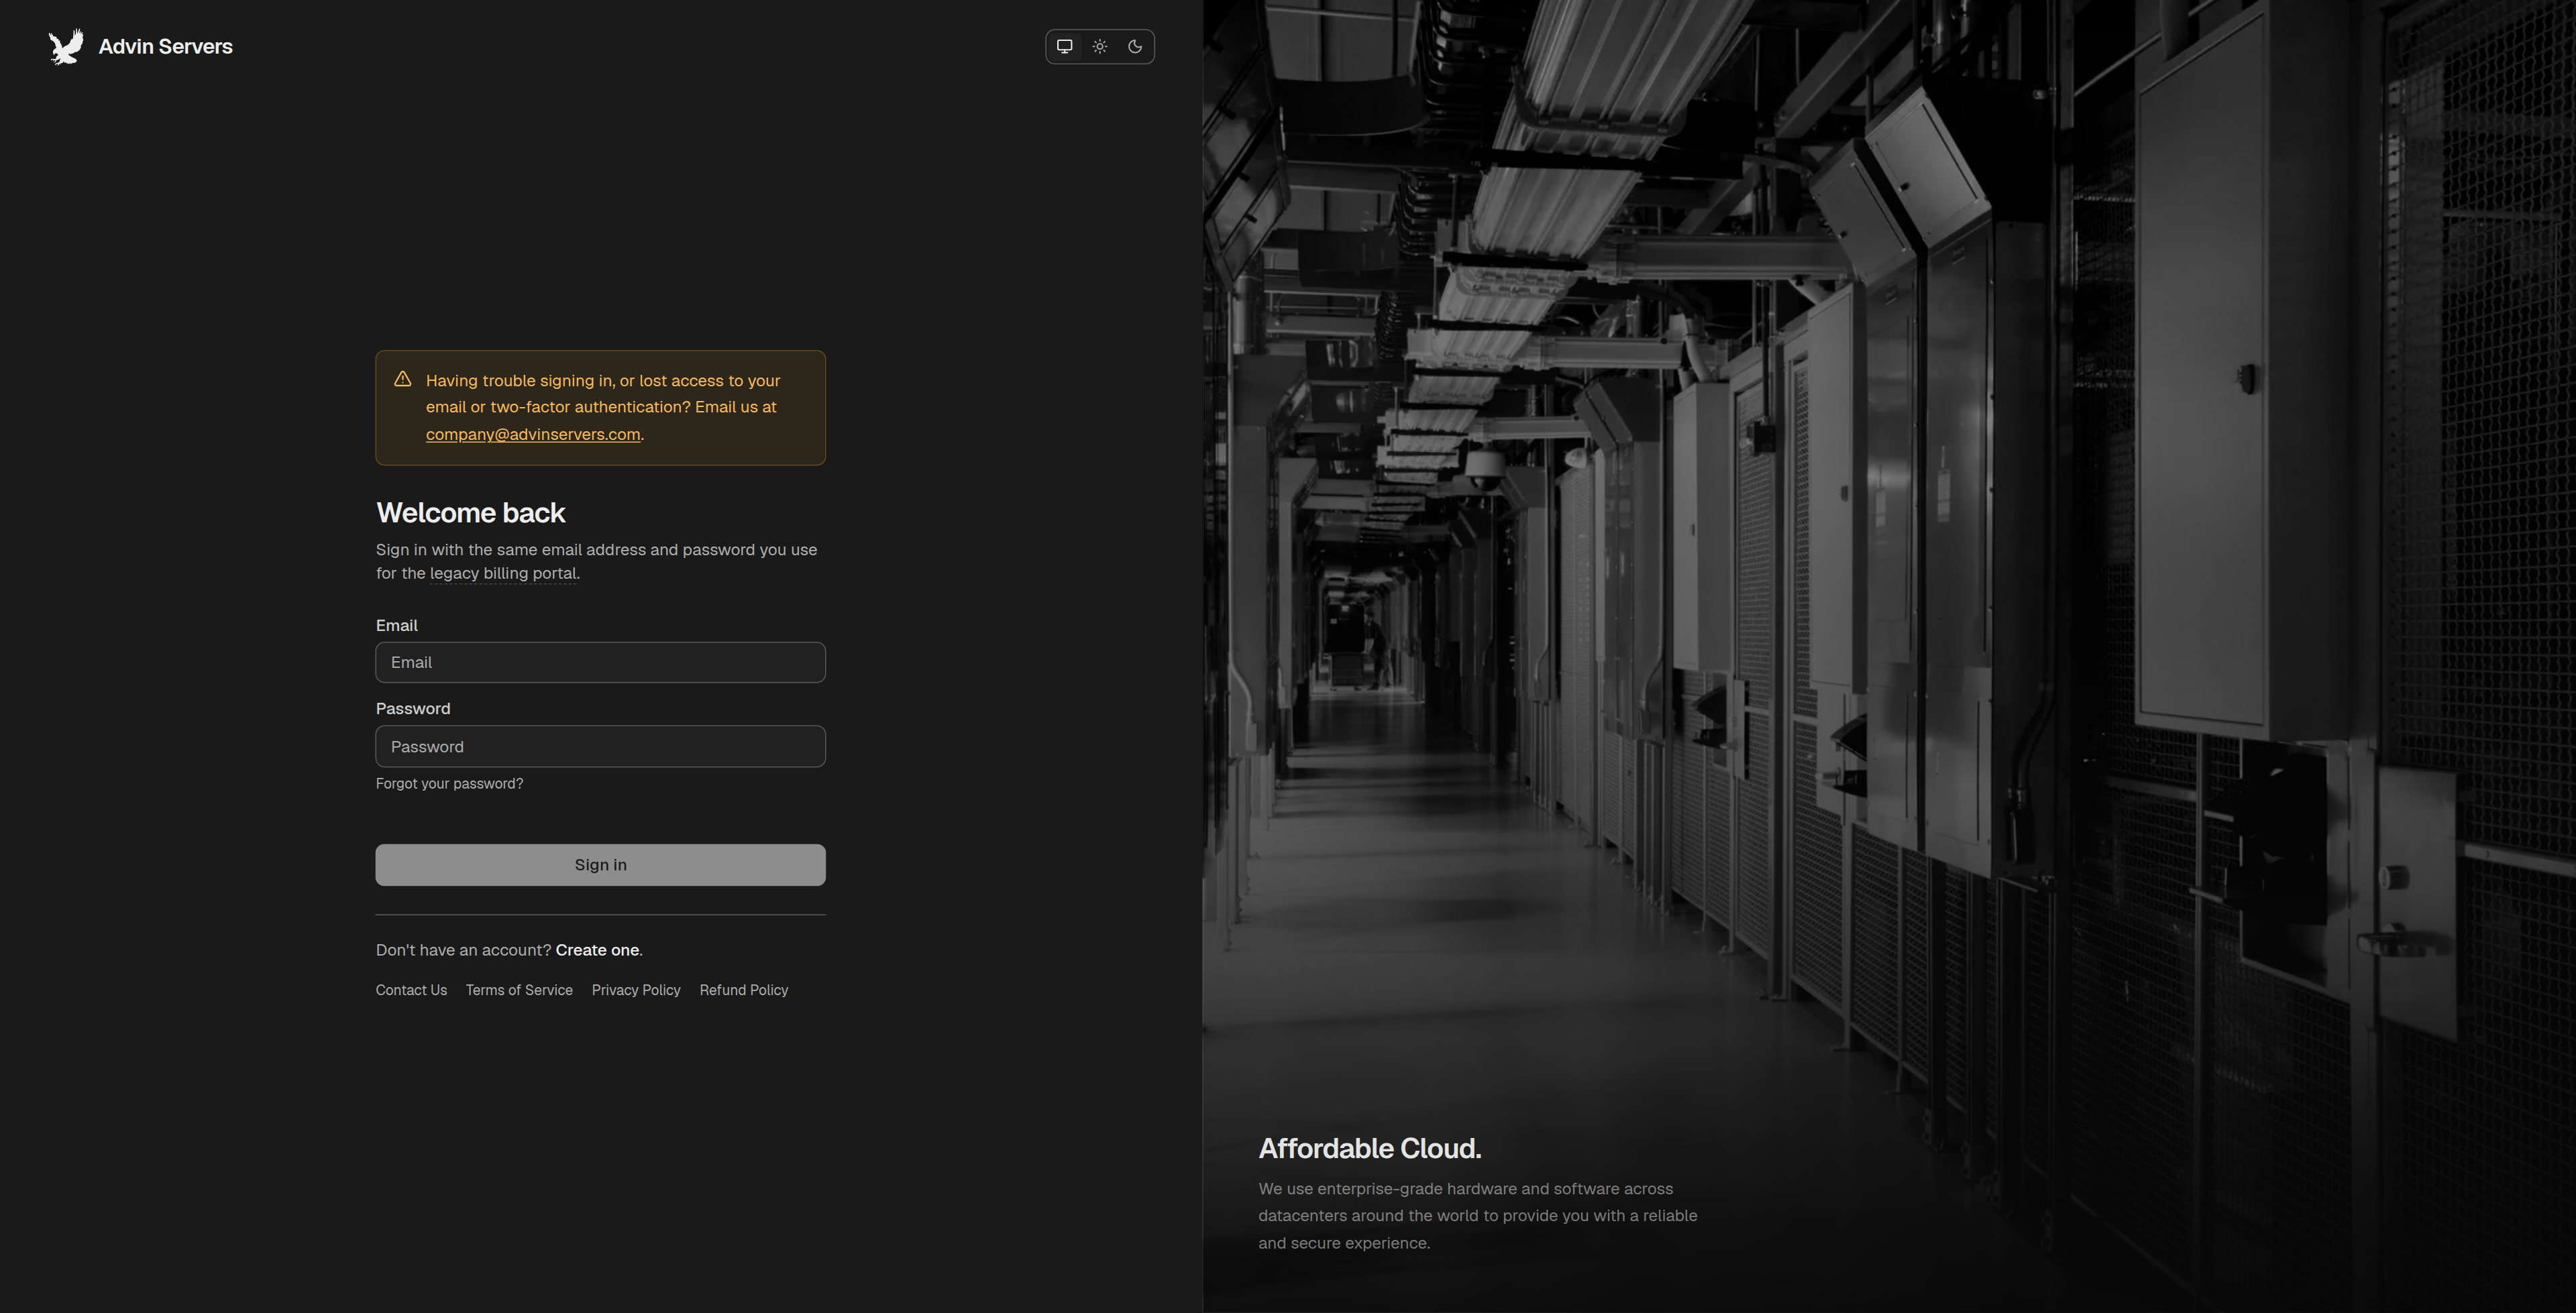Screen dimensions: 2576x1313
Task: Open the company@advinservers.com email link
Action: (533, 434)
